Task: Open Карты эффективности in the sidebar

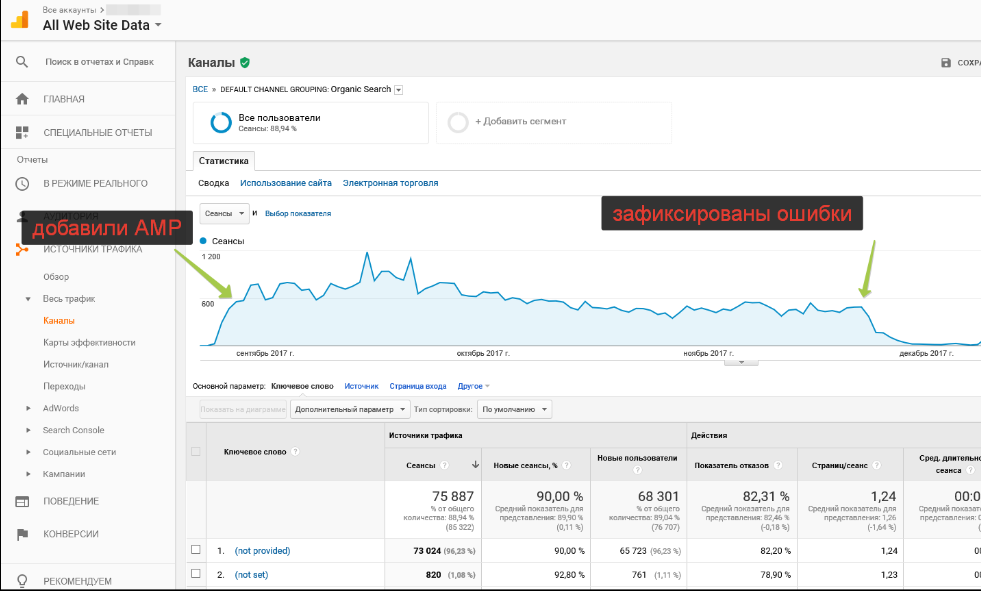Action: (89, 343)
